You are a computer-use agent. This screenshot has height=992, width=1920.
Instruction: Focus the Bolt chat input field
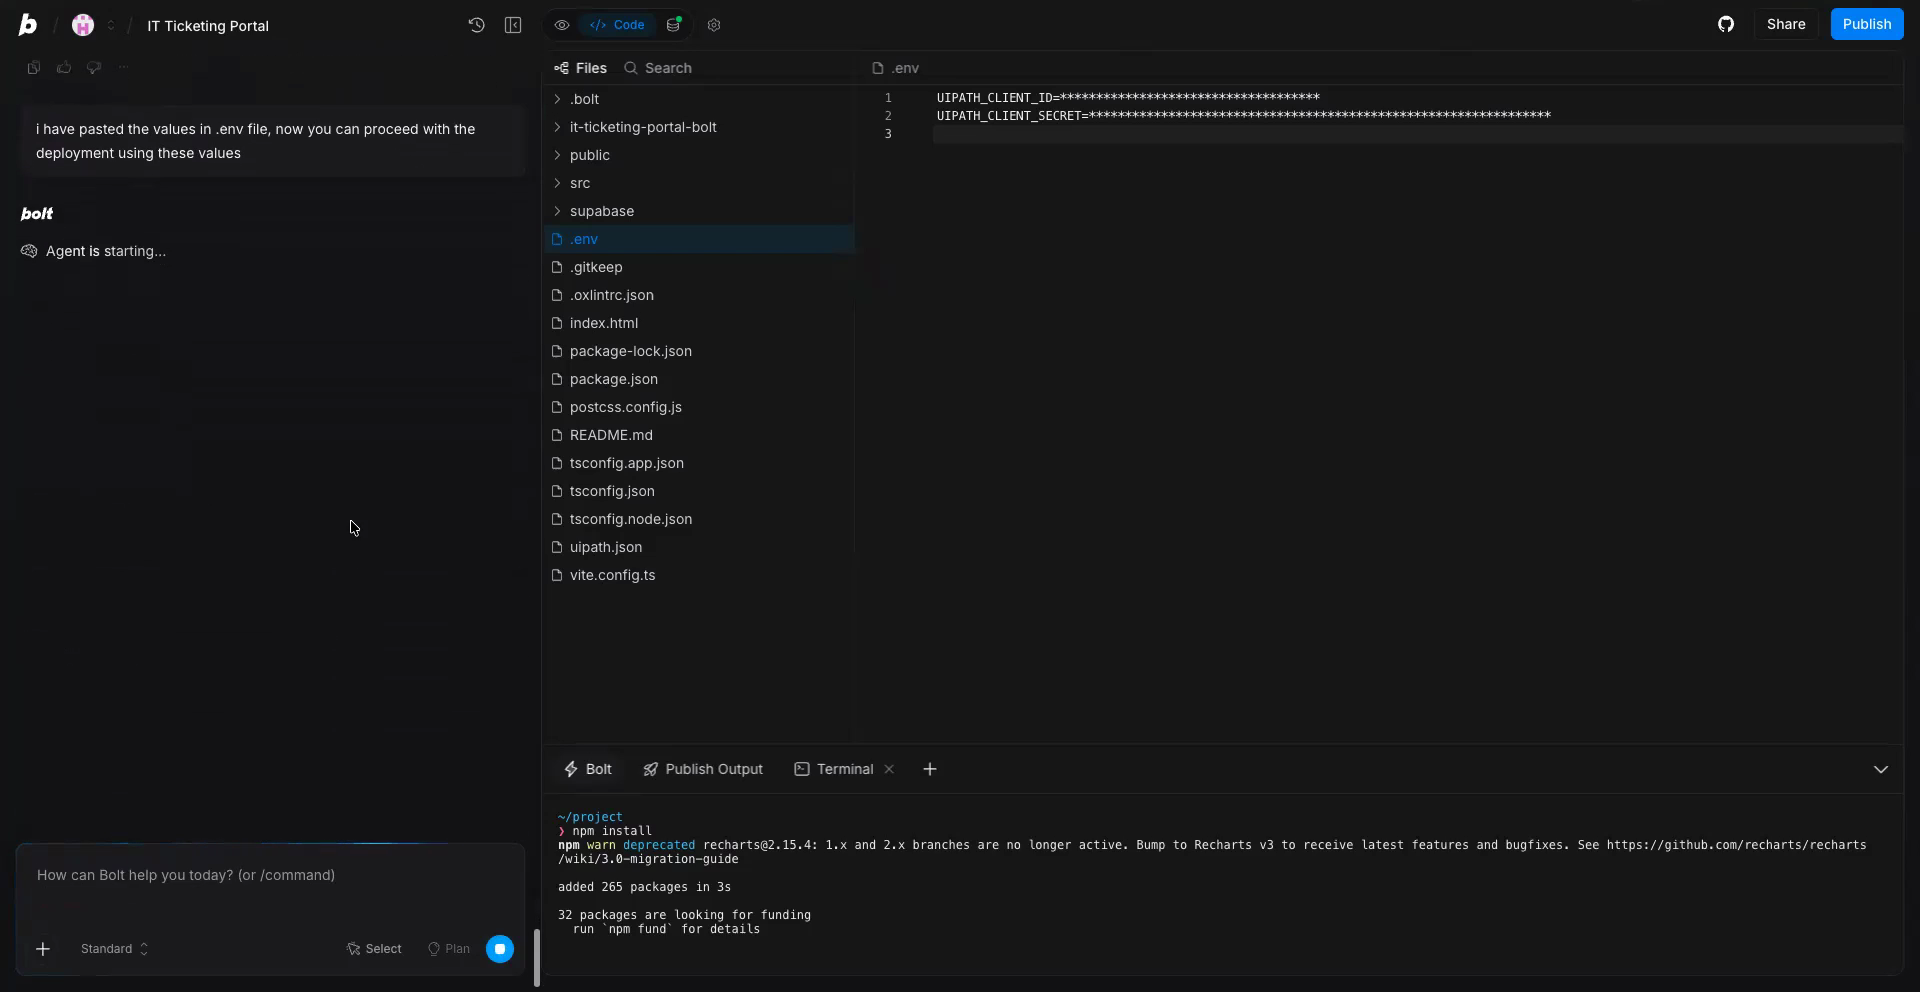[270, 875]
